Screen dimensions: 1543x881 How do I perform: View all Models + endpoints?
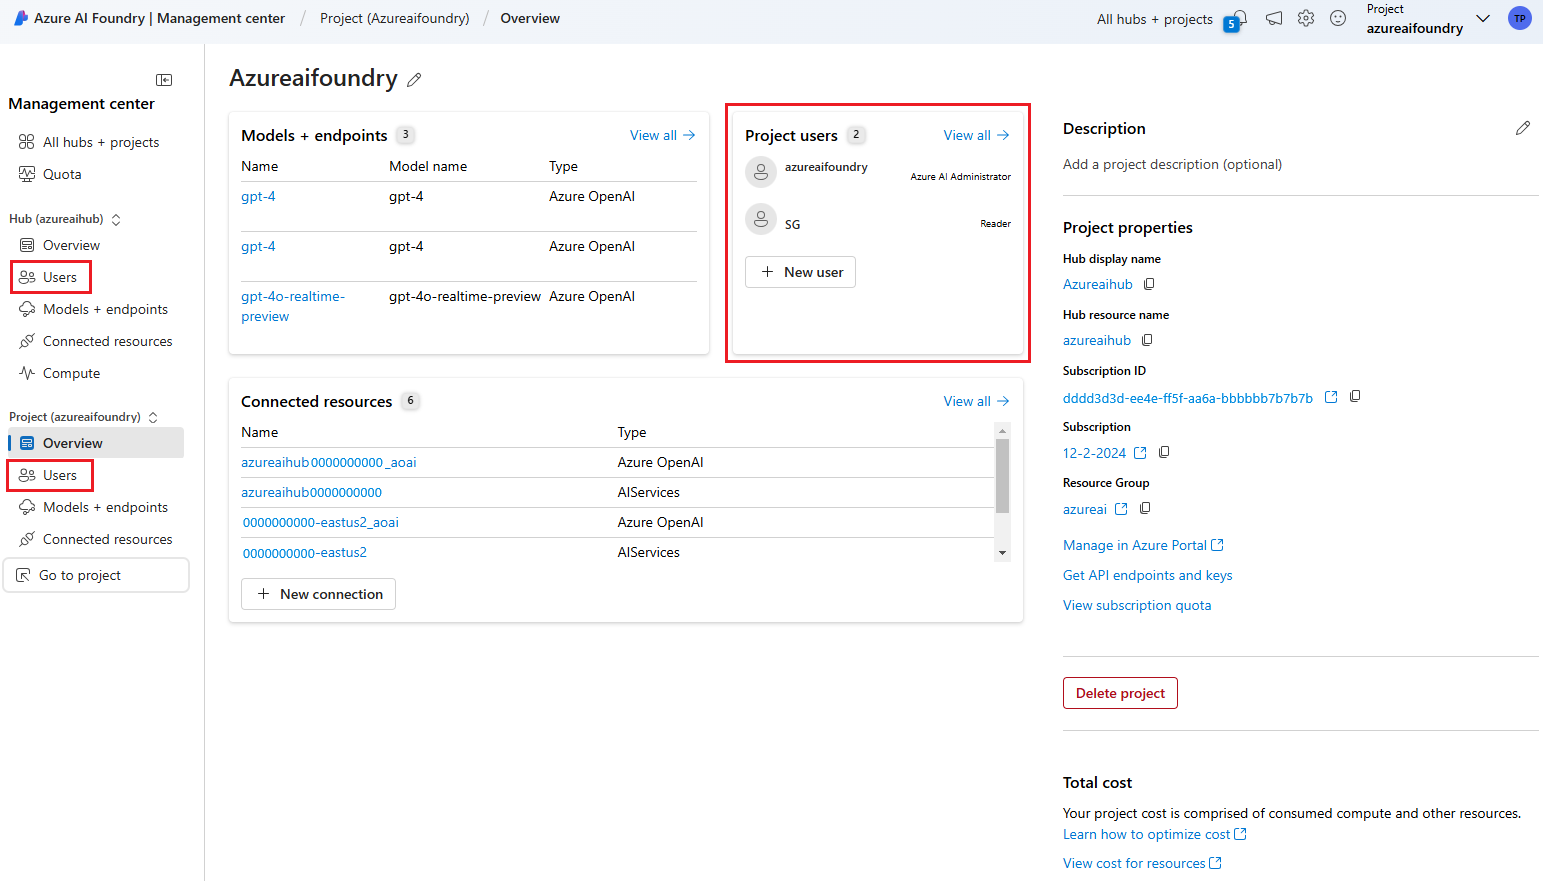pyautogui.click(x=662, y=135)
